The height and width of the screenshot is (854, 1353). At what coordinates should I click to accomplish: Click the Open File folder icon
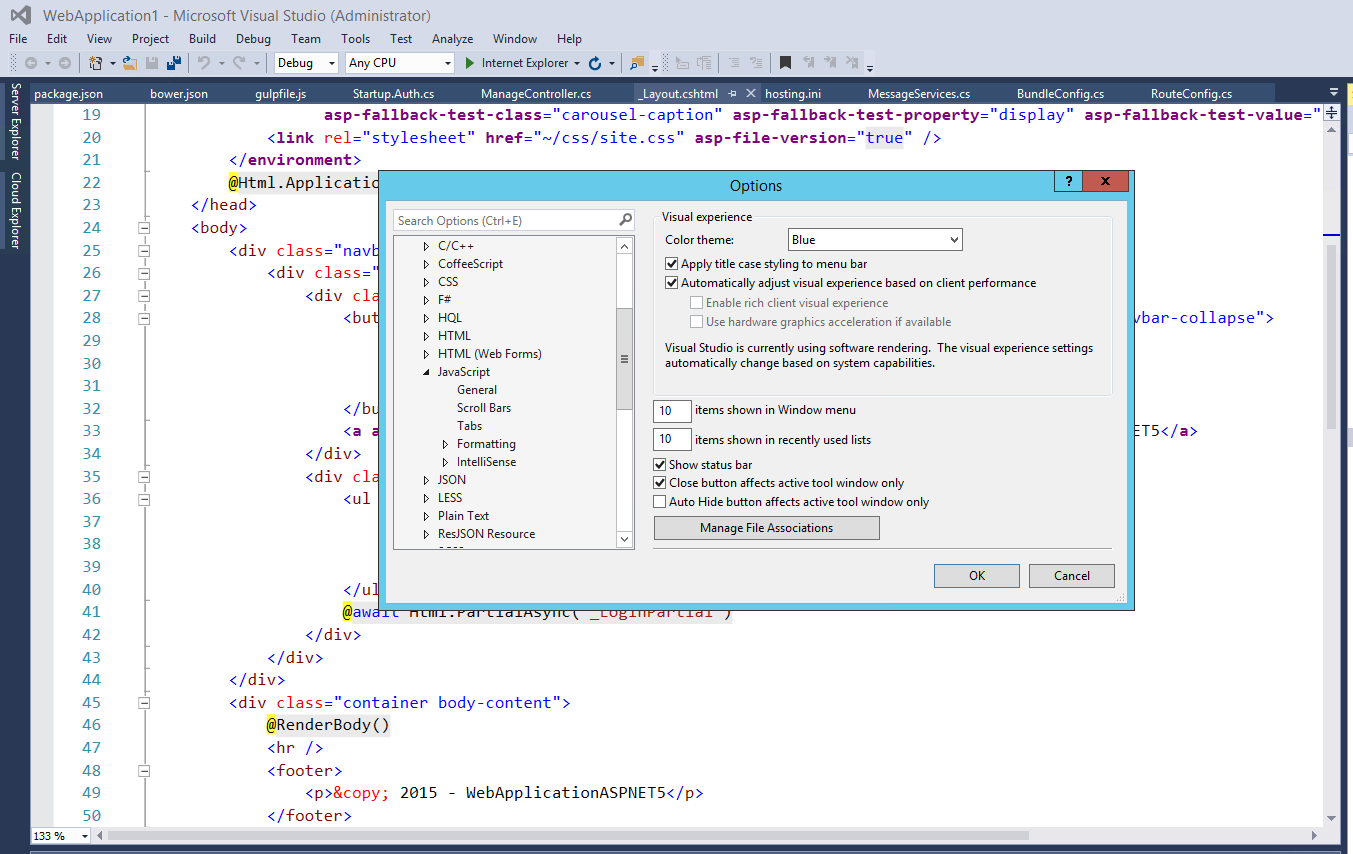(x=131, y=63)
